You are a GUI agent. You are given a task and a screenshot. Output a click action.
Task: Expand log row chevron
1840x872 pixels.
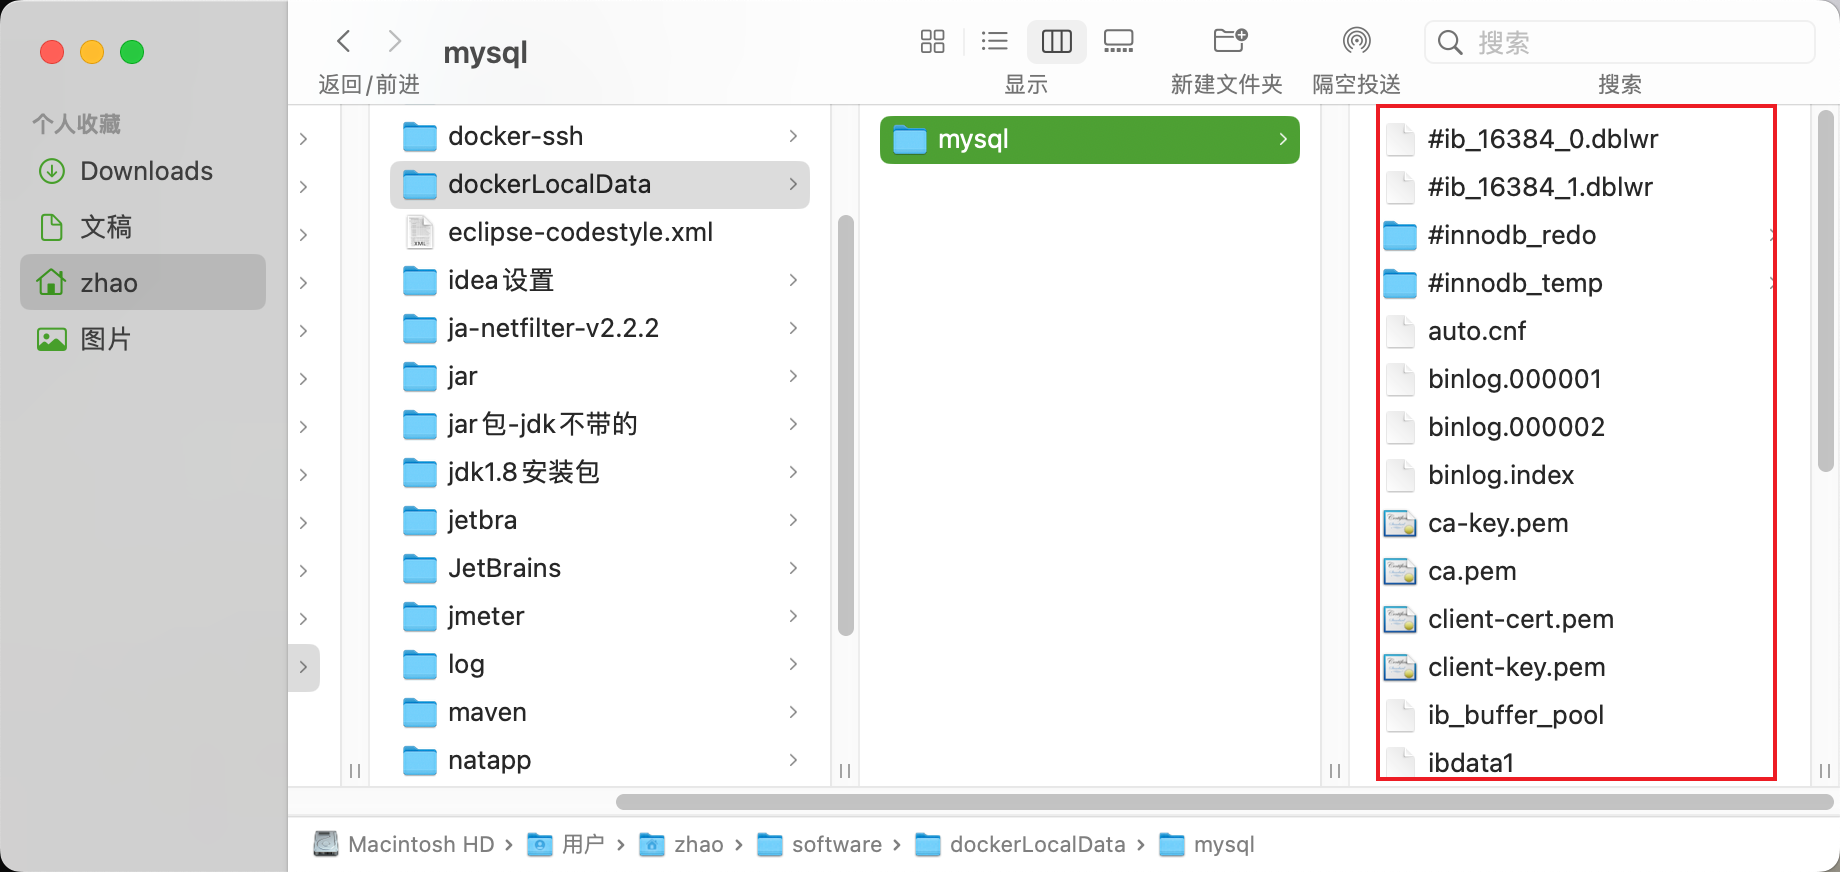coord(793,664)
